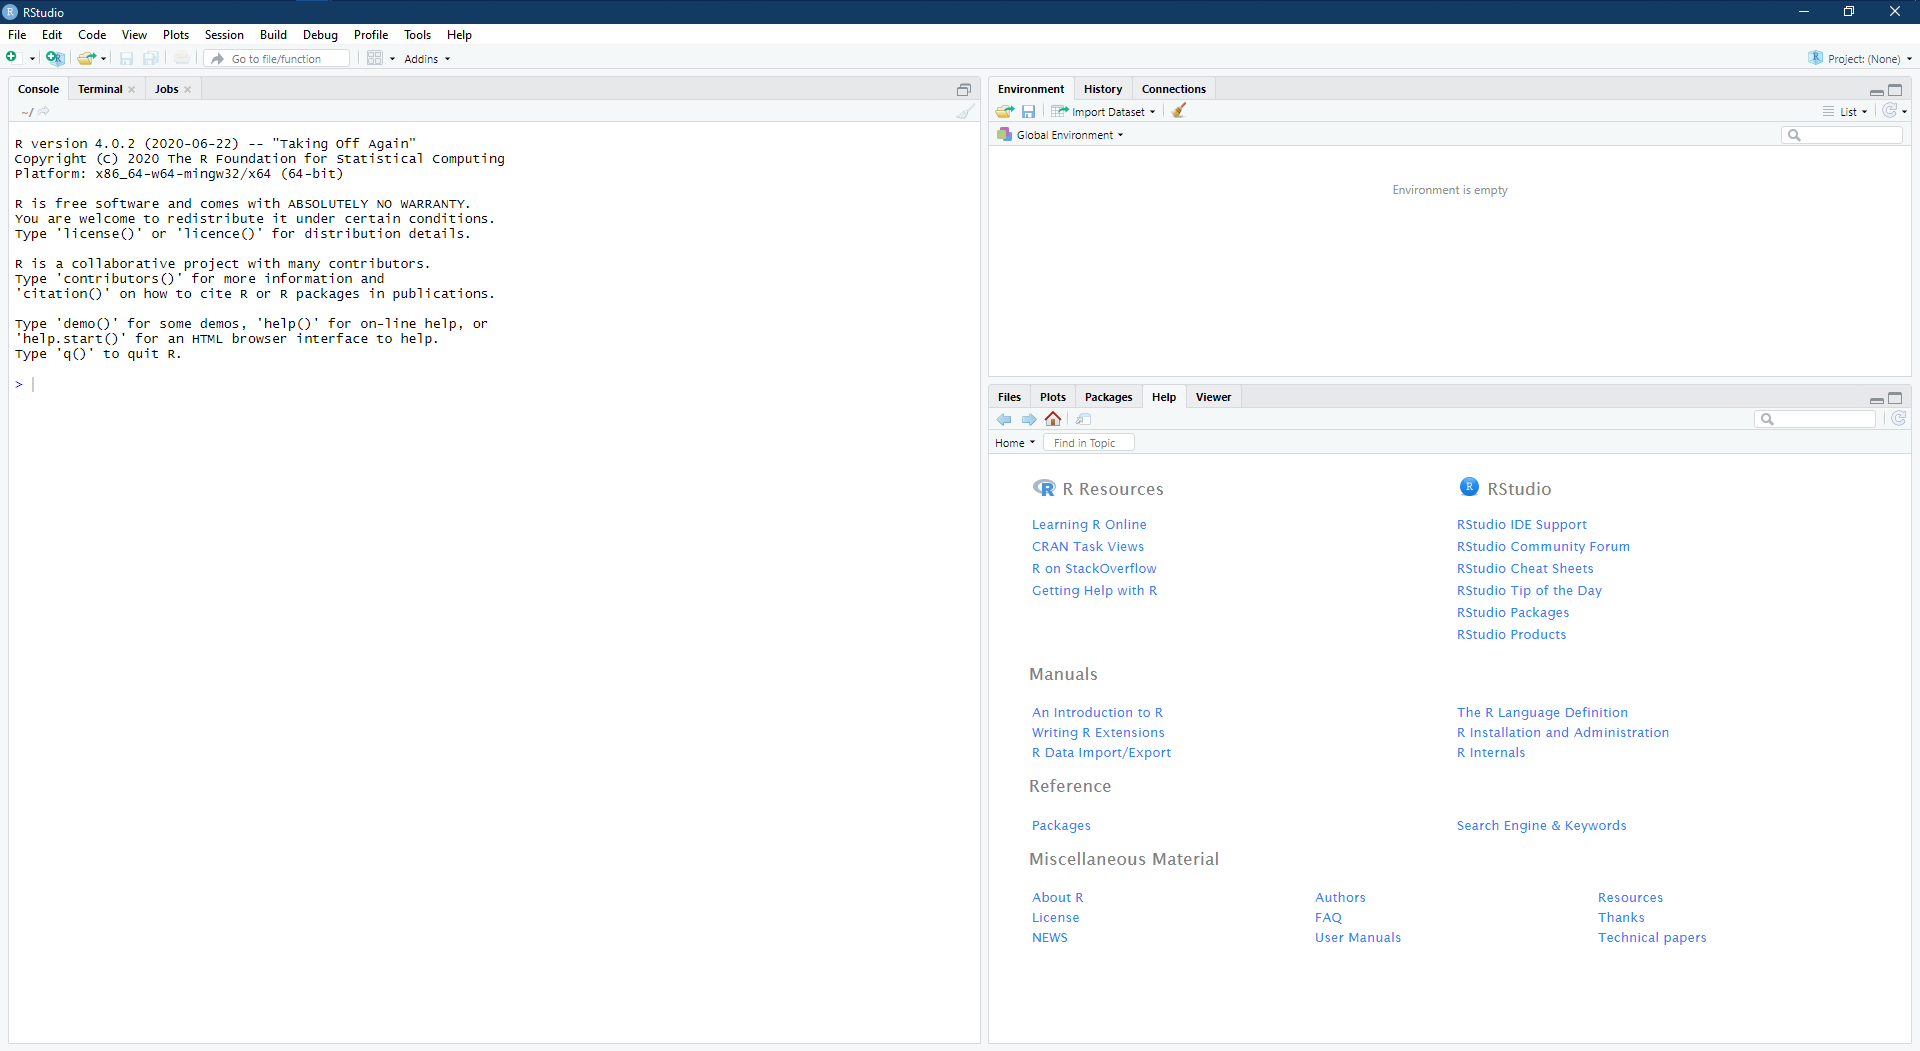The height and width of the screenshot is (1051, 1920).
Task: Open the Technical papers link
Action: (1652, 937)
